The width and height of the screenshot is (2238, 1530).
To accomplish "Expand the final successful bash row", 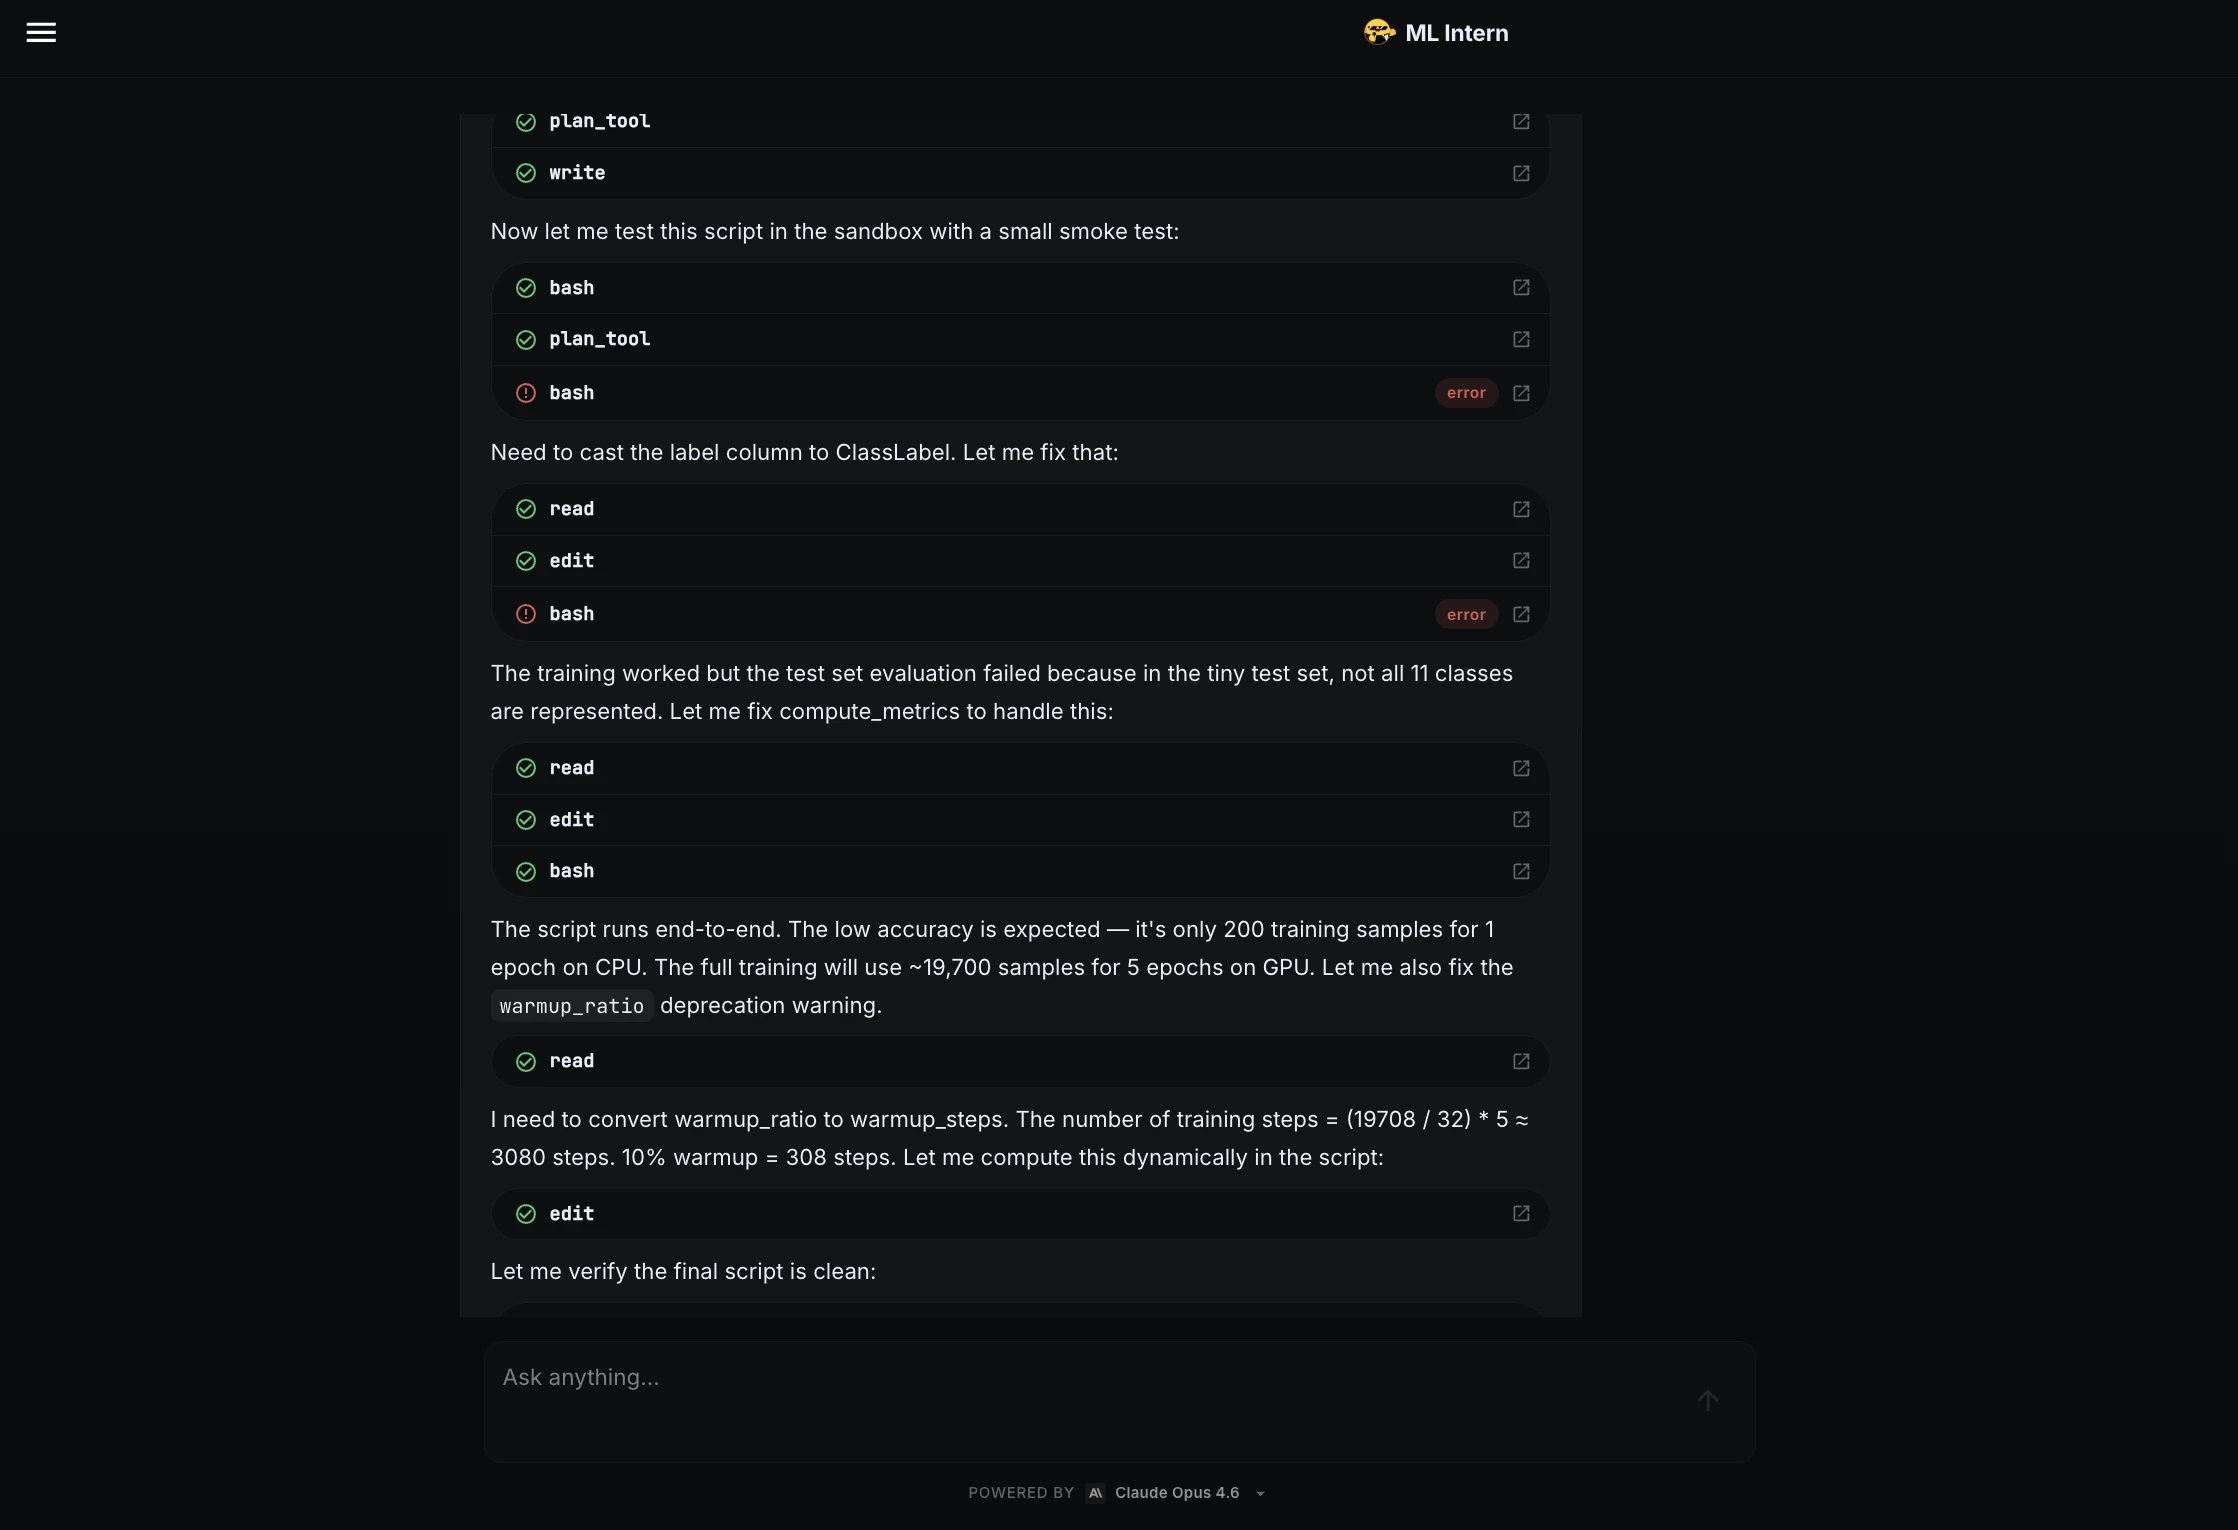I will tap(1020, 871).
